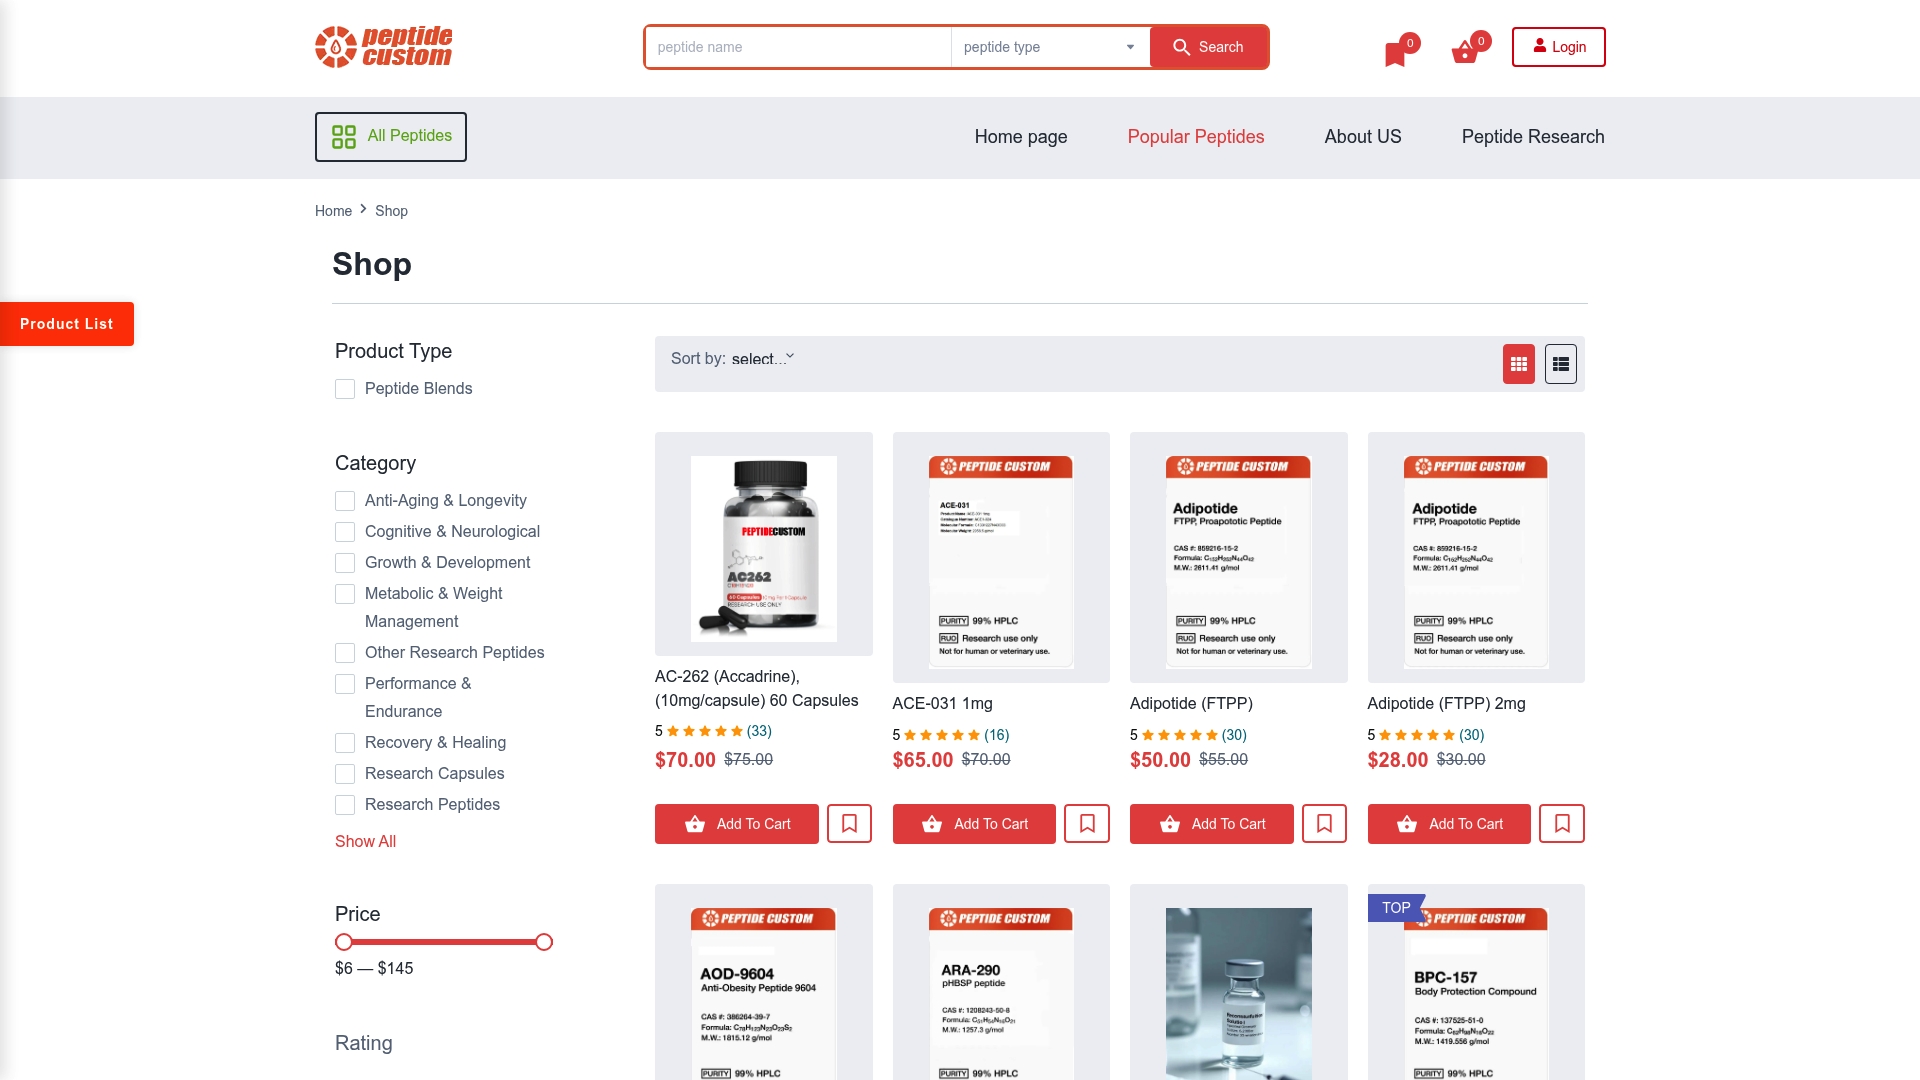Check Metabolic & Weight Management category
Viewport: 1920px width, 1080px height.
tap(345, 594)
